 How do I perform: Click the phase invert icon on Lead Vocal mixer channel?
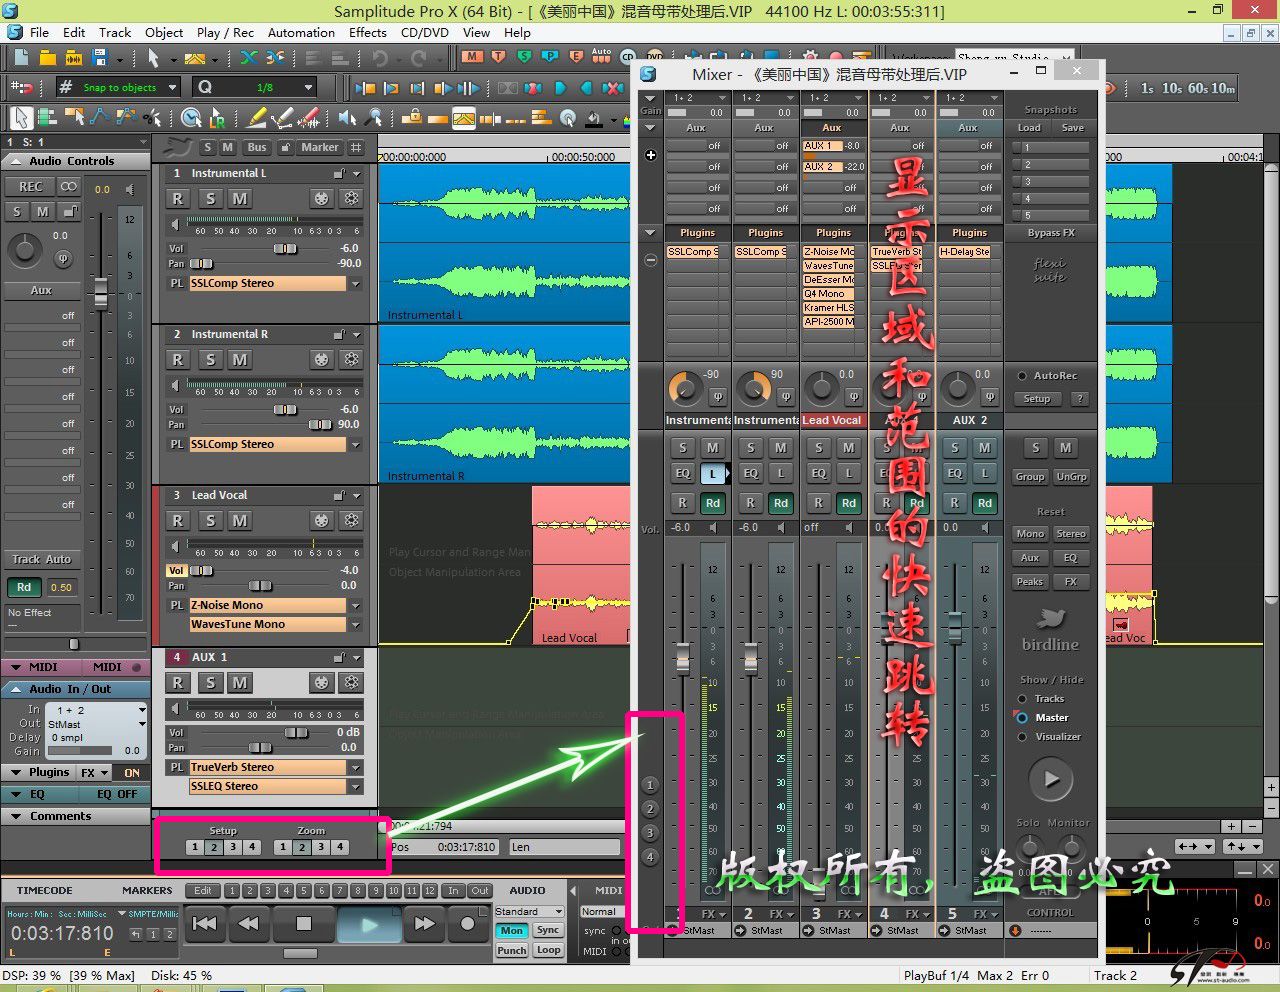click(854, 396)
